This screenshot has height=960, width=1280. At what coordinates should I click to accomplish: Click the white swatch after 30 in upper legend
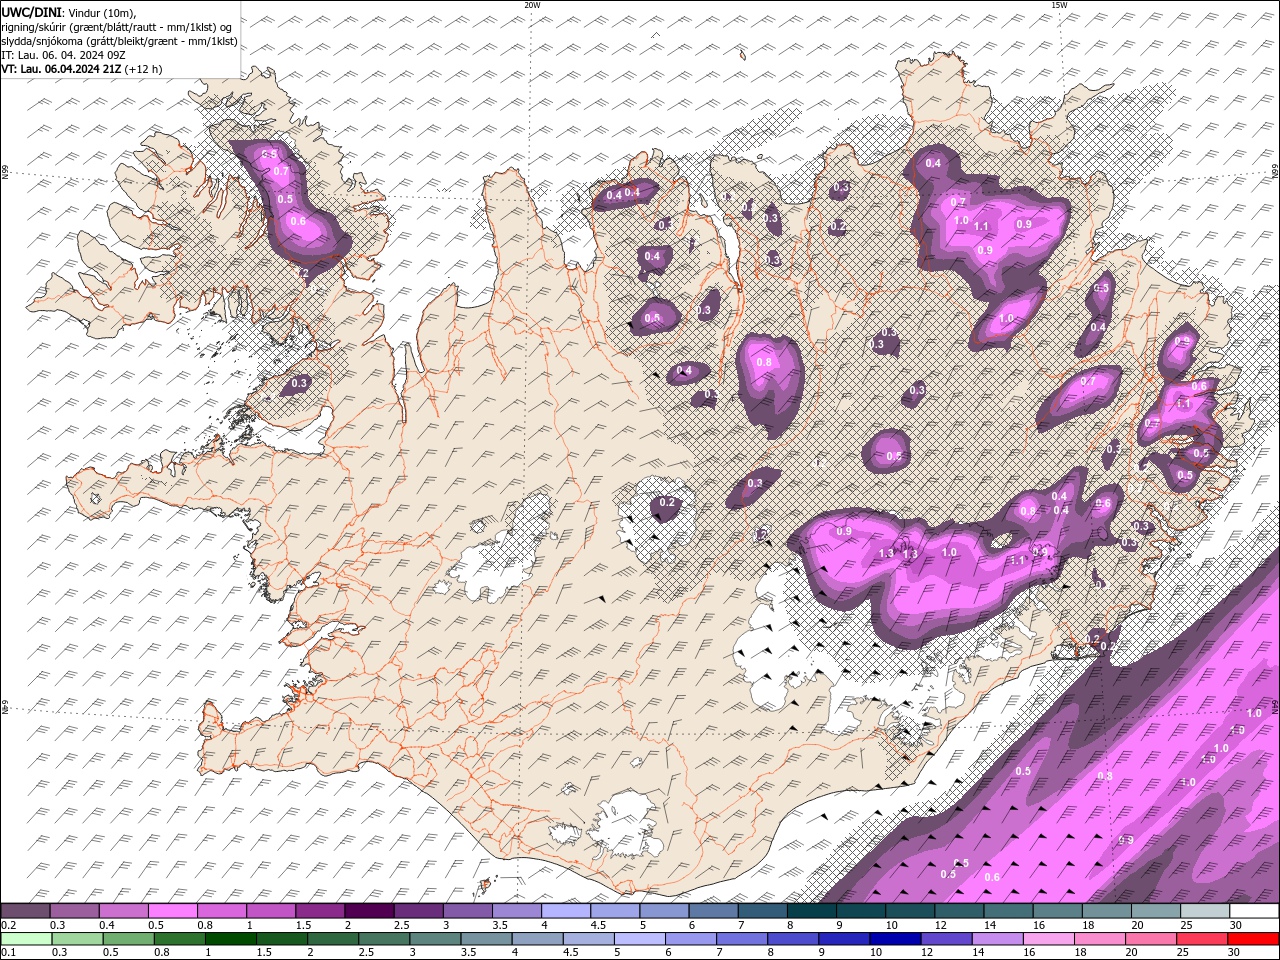coord(1253,911)
